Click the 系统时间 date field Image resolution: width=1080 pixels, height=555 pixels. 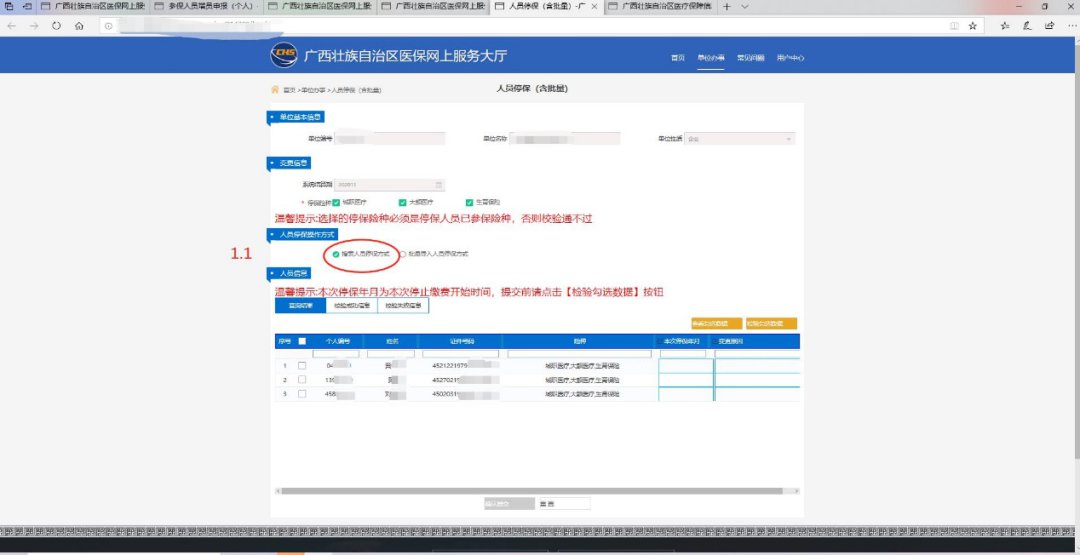[x=390, y=185]
